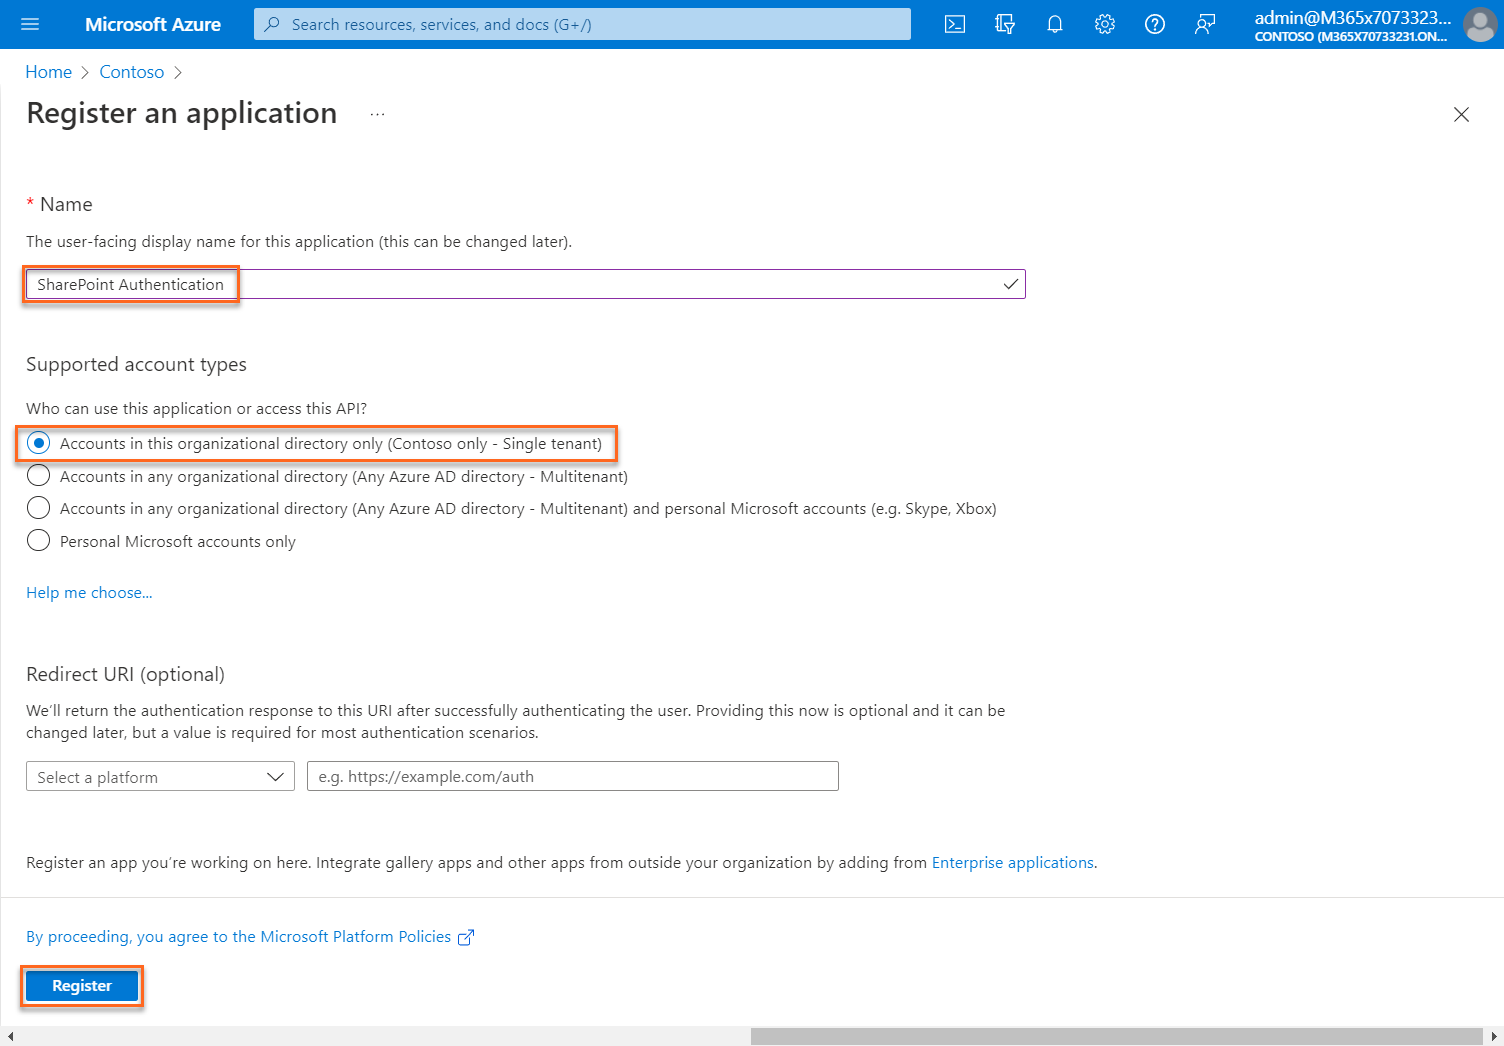Open the portal settings gear
The height and width of the screenshot is (1046, 1504).
tap(1104, 24)
